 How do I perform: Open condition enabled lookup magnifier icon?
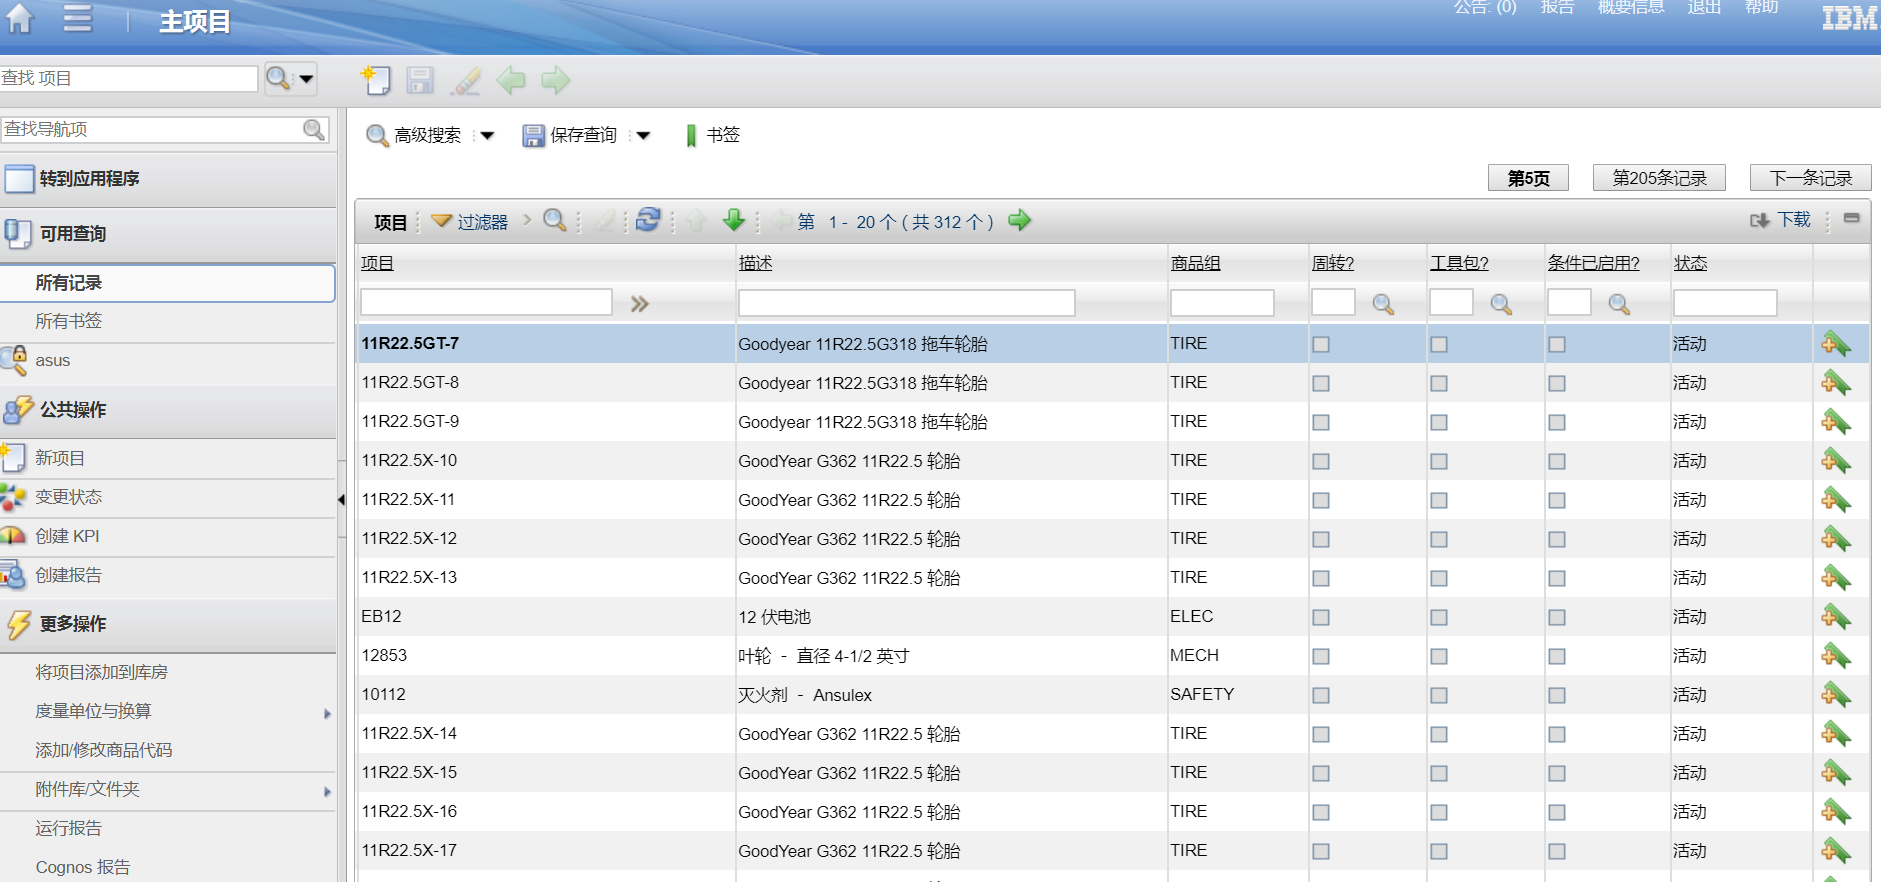1619,304
